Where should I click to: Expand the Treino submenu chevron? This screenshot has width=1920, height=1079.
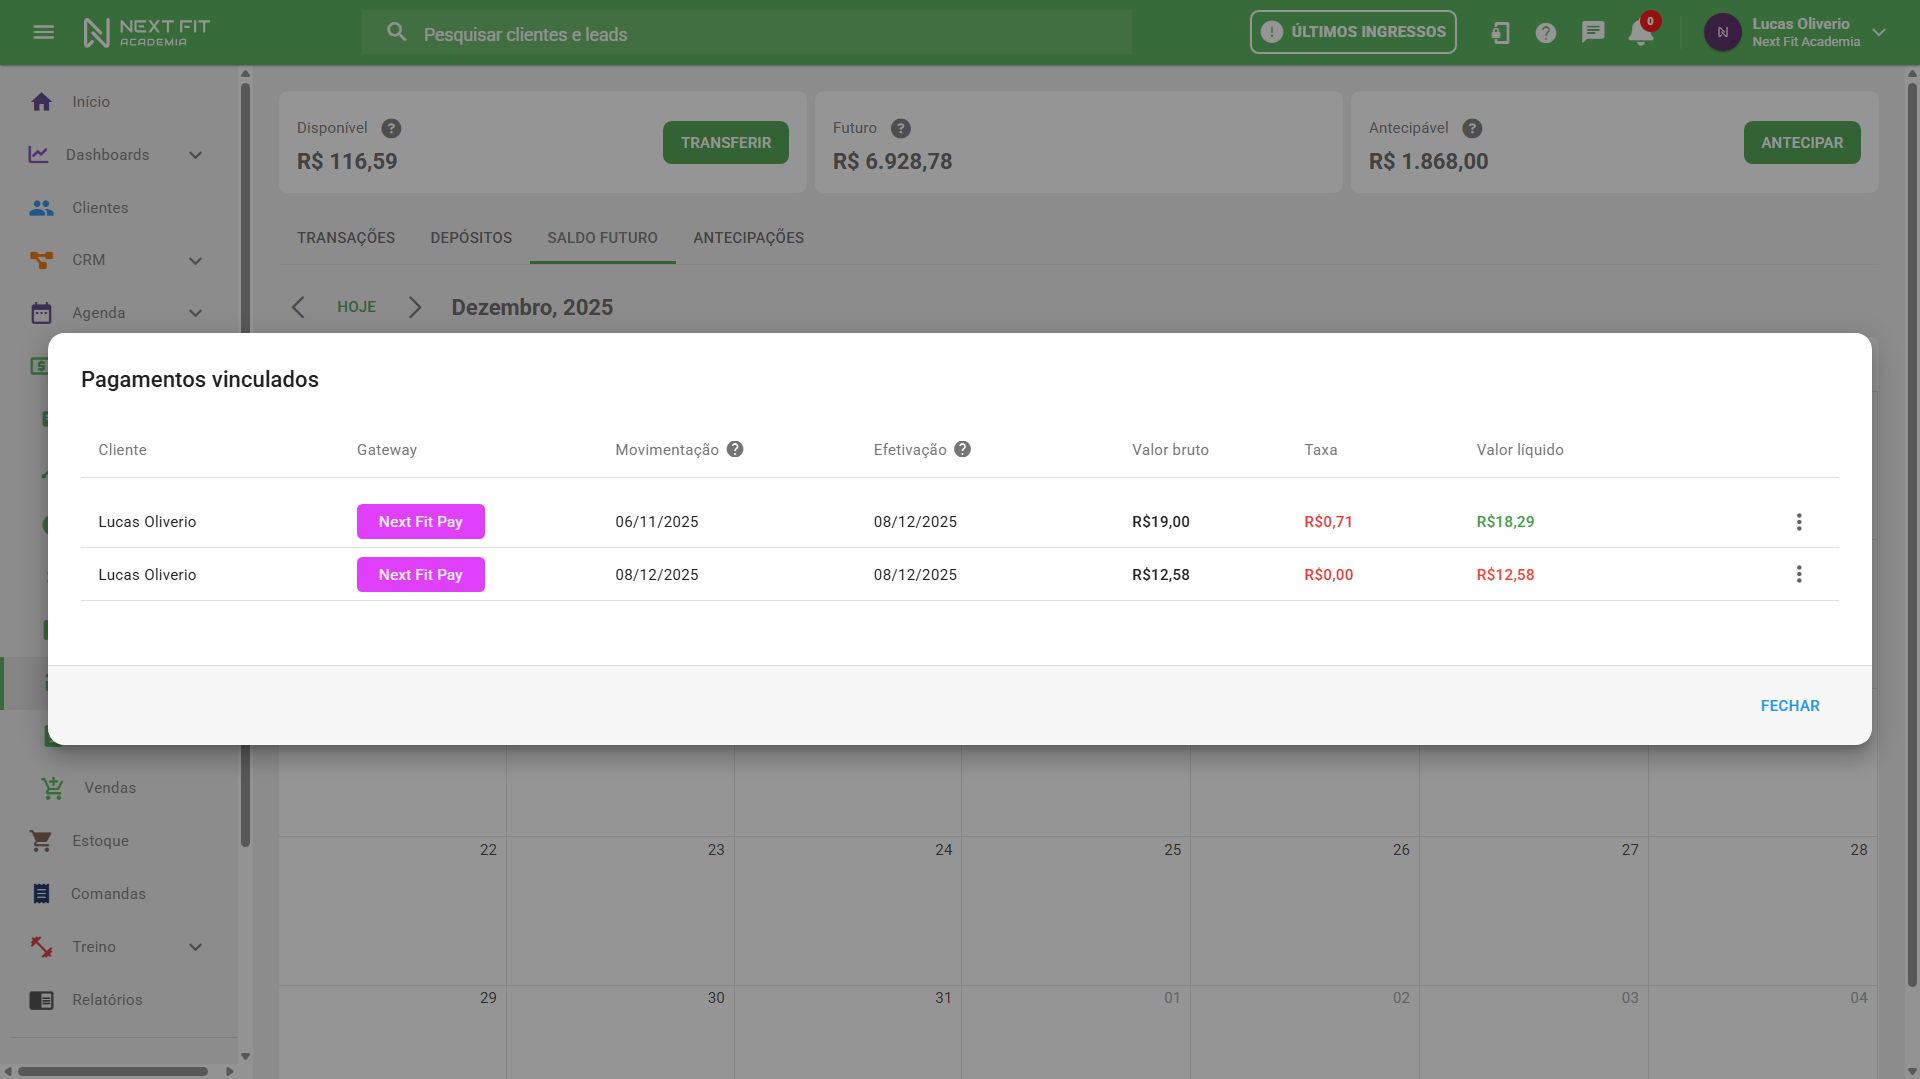point(196,947)
